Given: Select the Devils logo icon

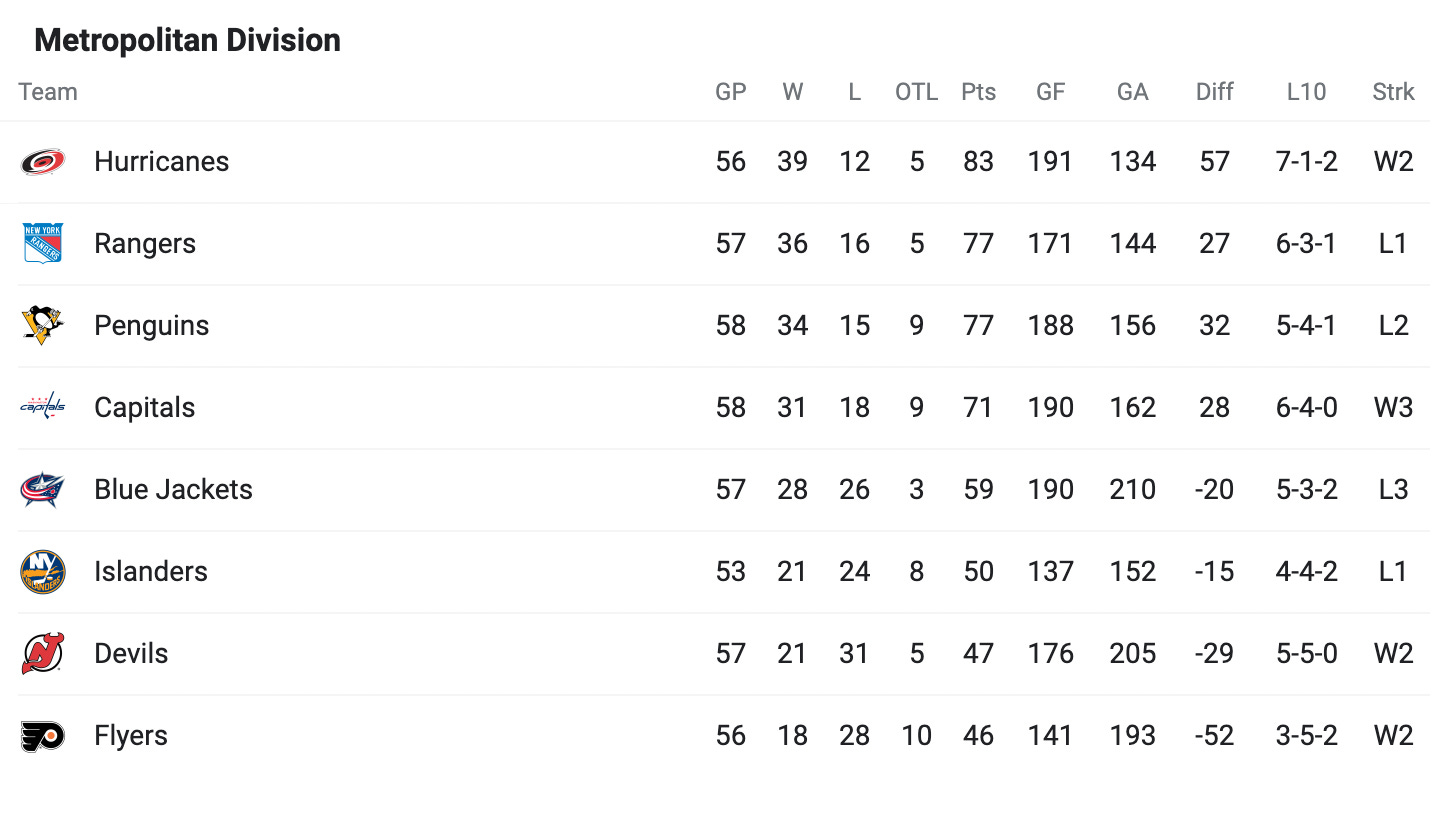Looking at the screenshot, I should [43, 654].
